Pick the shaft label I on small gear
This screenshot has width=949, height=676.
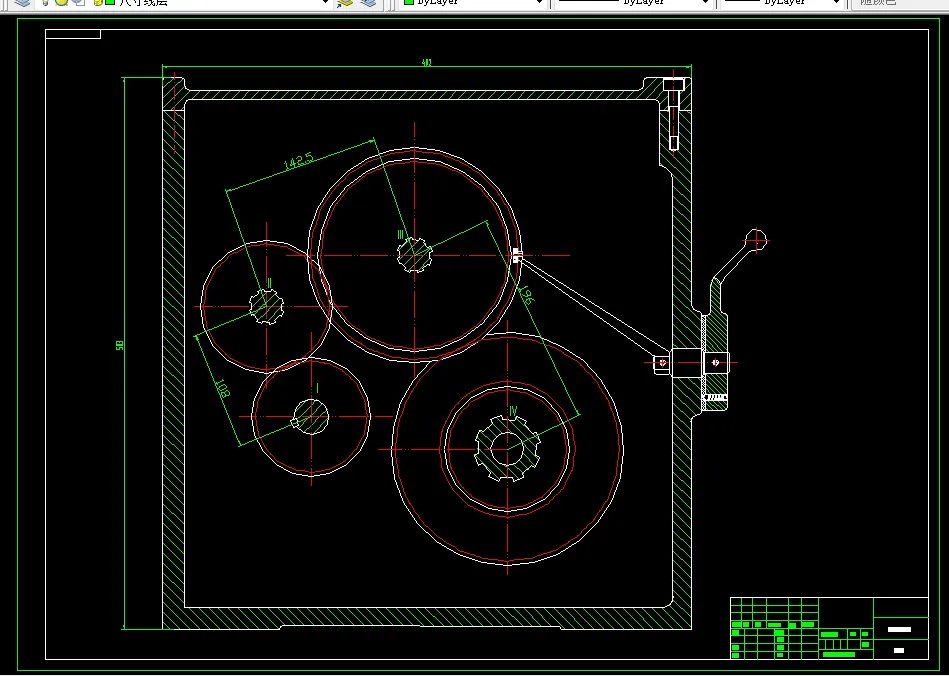point(317,388)
